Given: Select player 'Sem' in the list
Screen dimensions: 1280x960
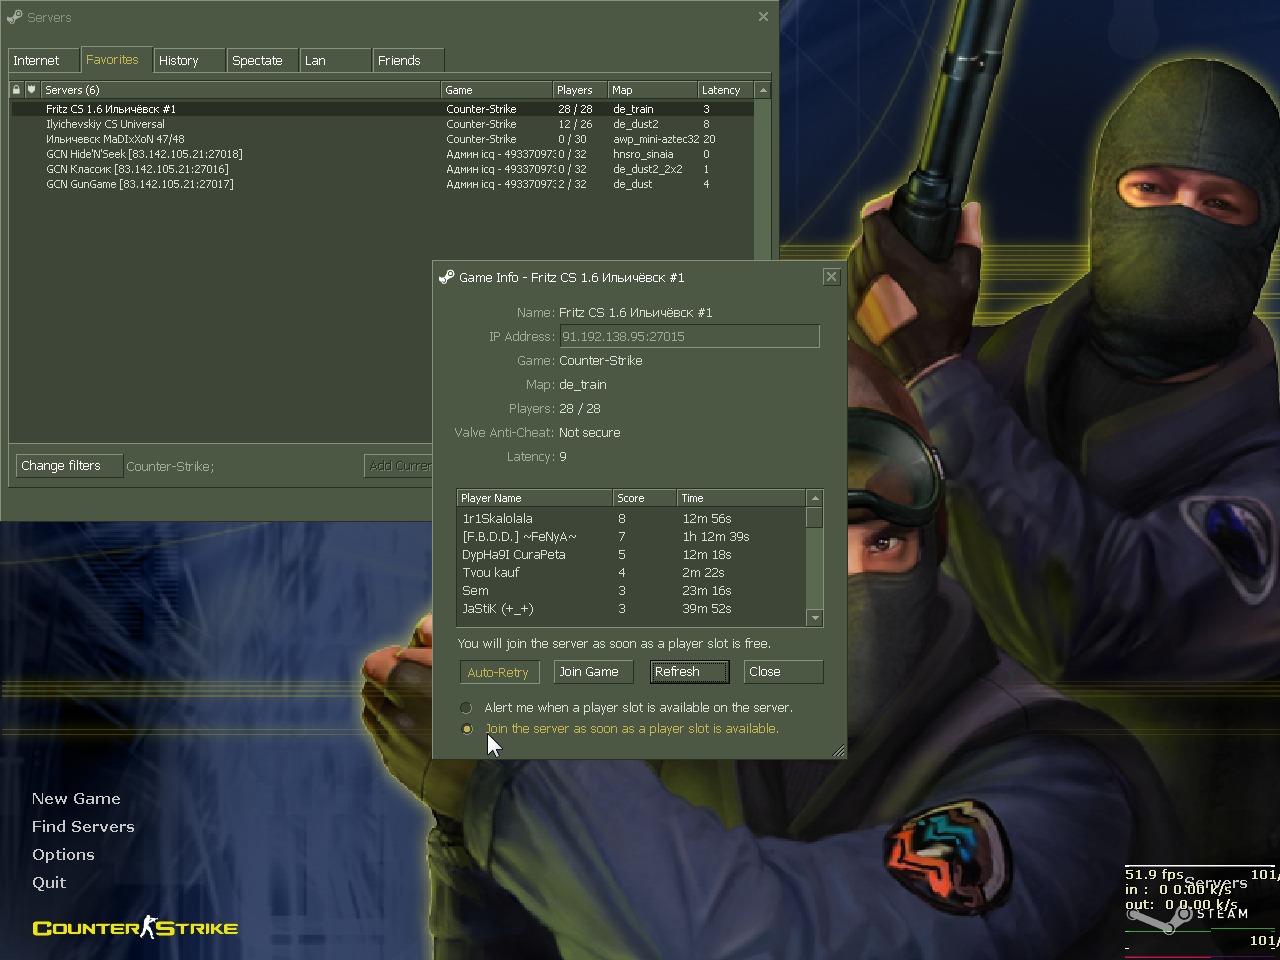Looking at the screenshot, I should [x=632, y=591].
